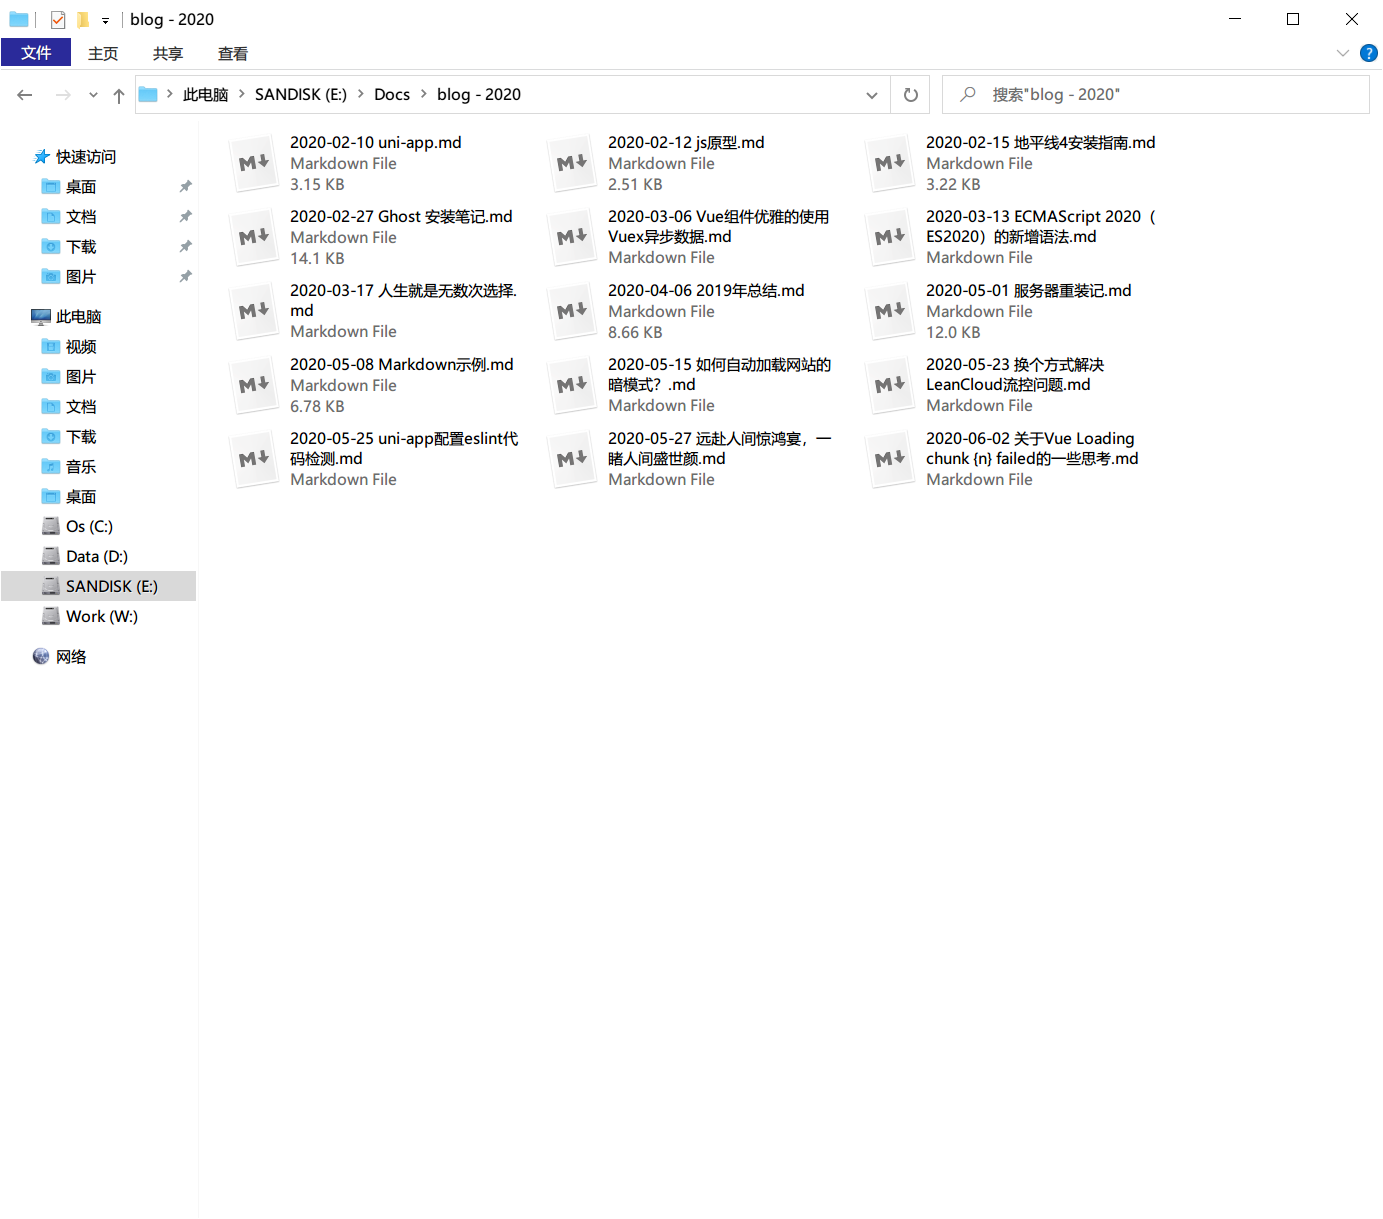Click the Up one level arrow
Image resolution: width=1383 pixels, height=1219 pixels.
(119, 95)
